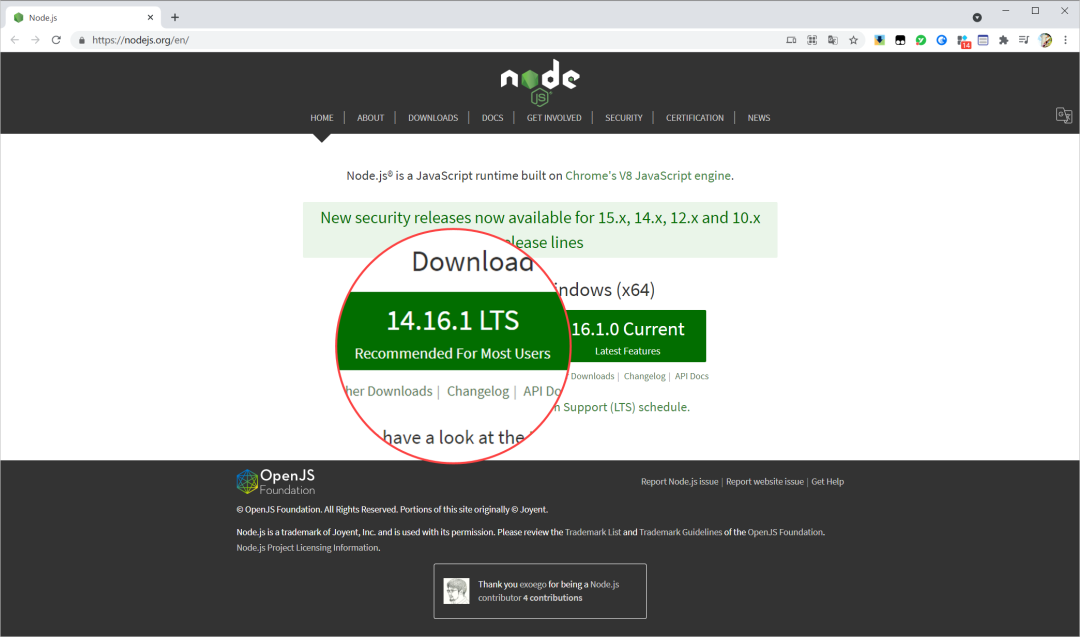Open the DOWNLOADS navigation item
The image size is (1080, 637).
(433, 118)
